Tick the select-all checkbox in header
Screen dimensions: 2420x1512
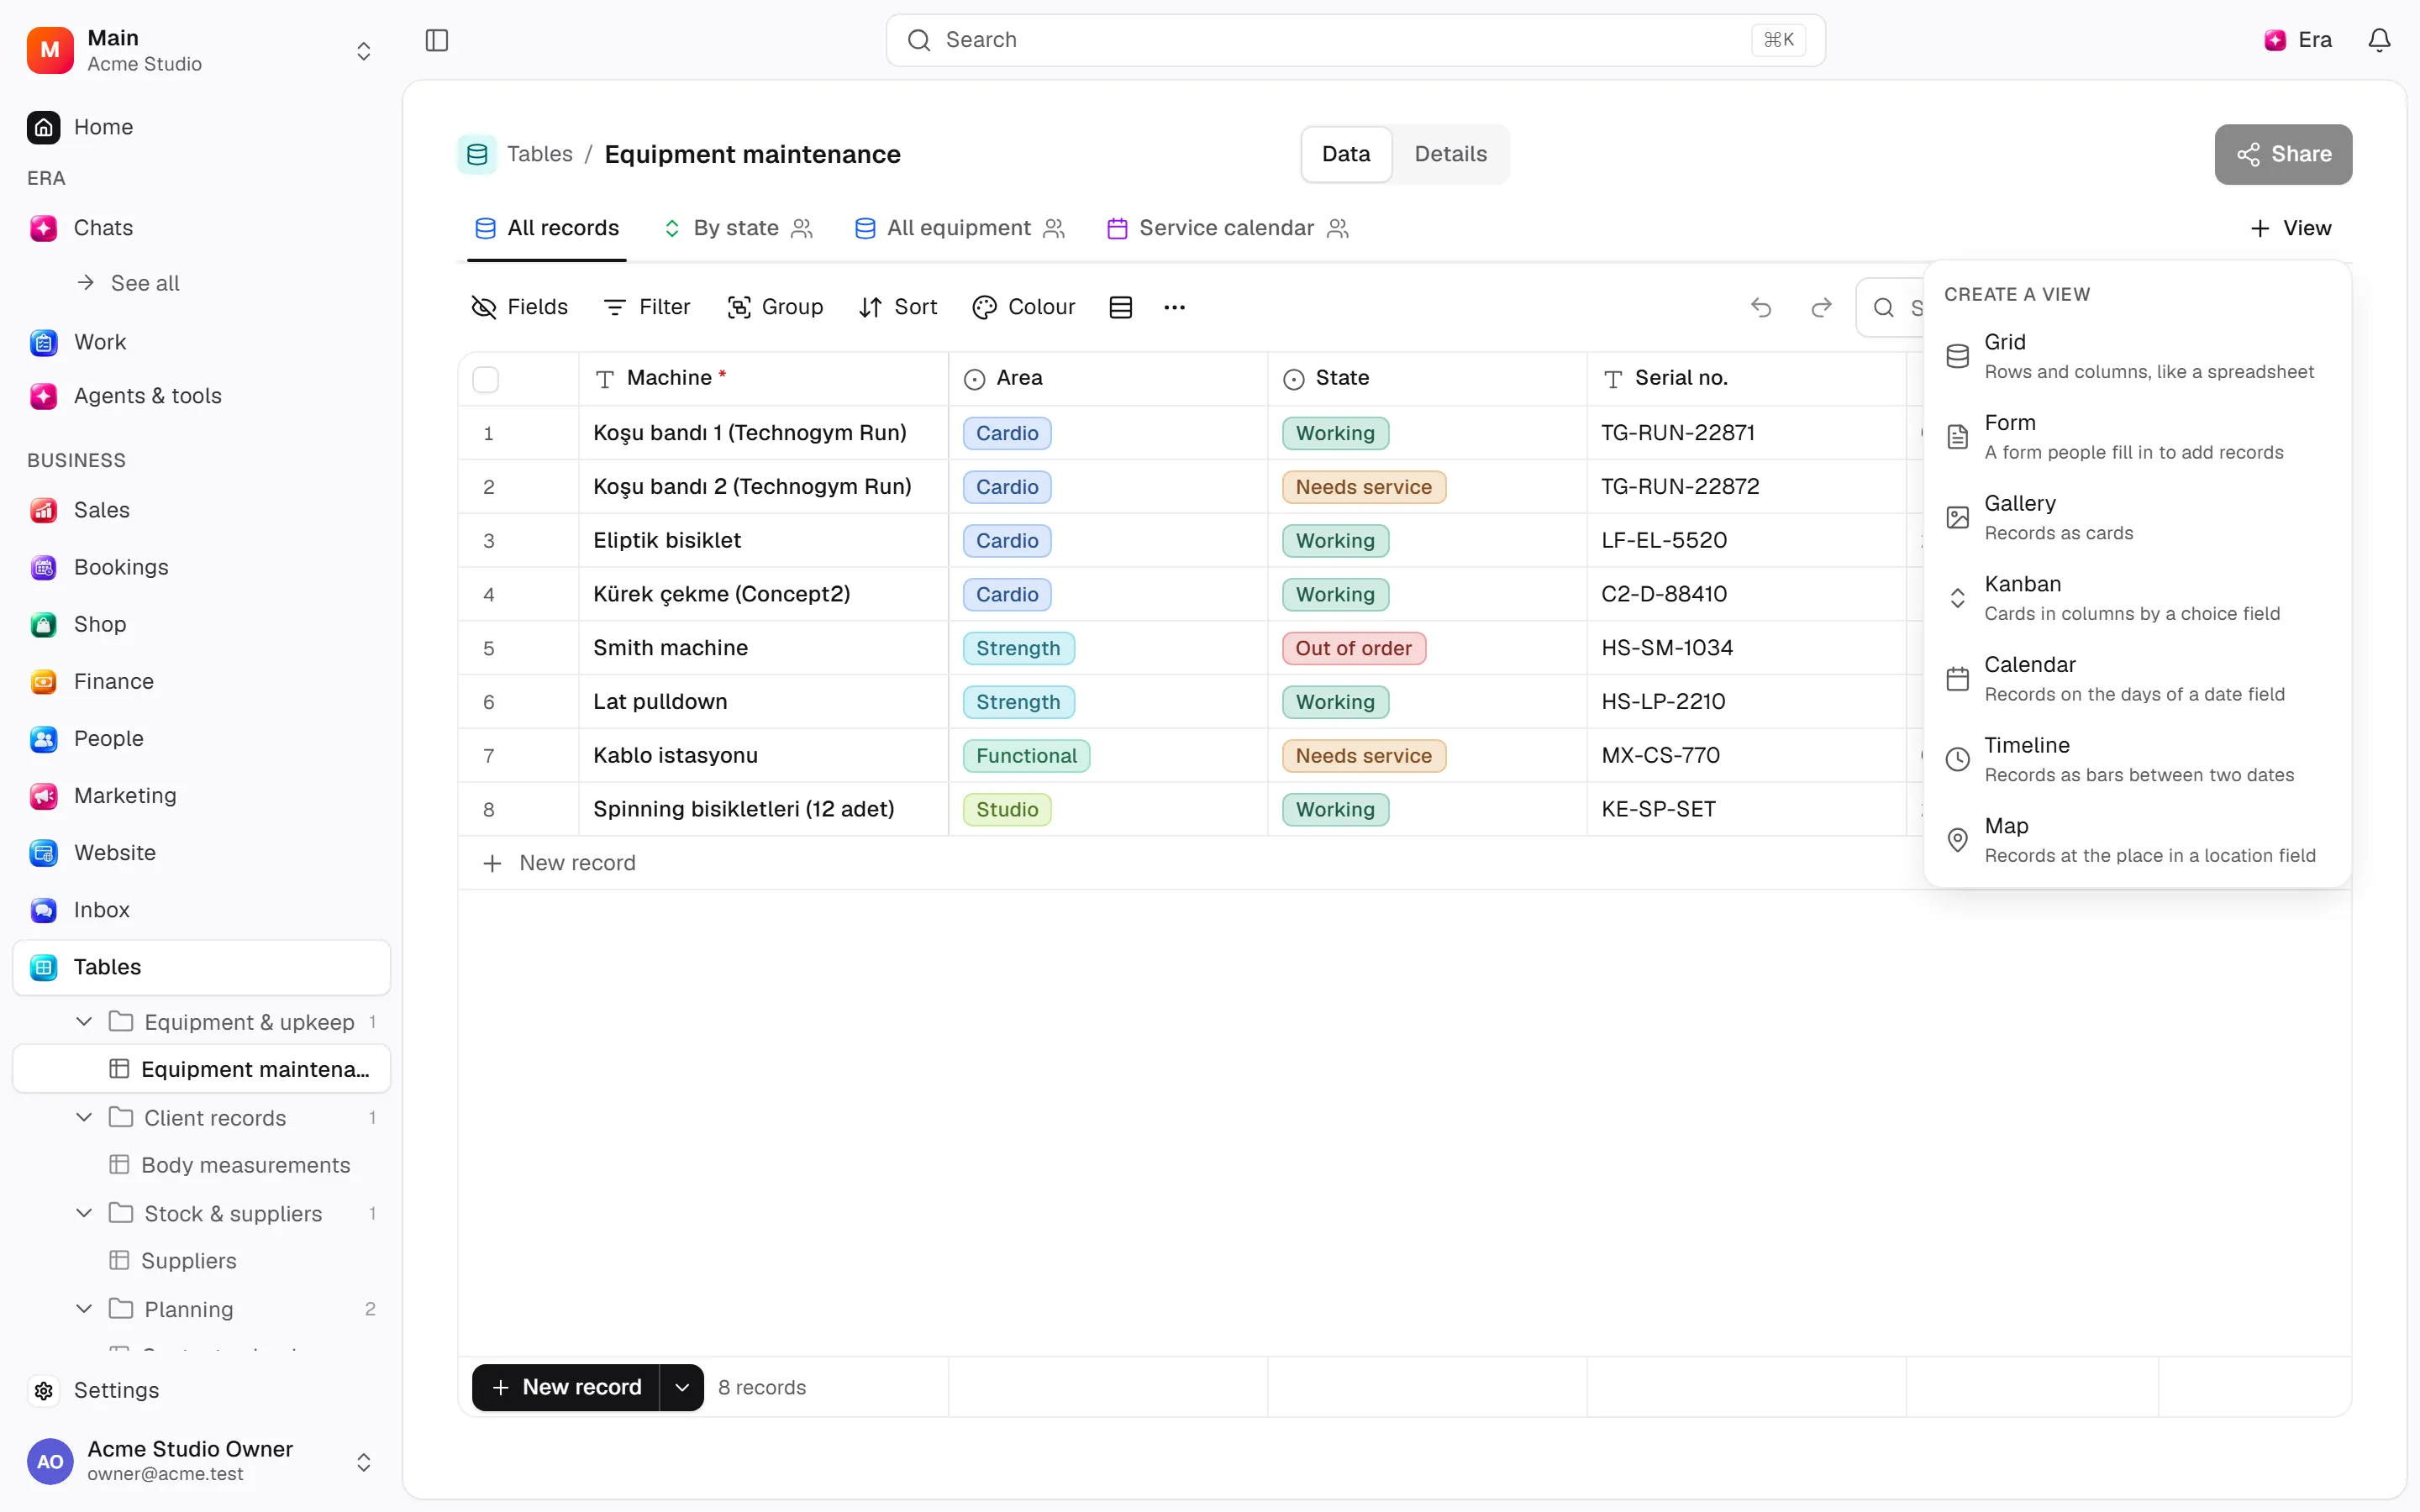[x=485, y=379]
